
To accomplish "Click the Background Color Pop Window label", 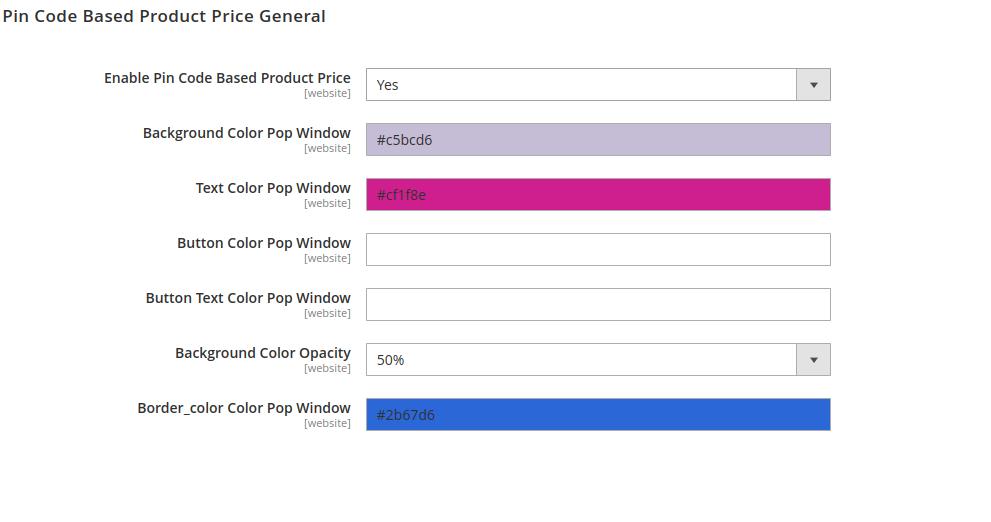I will click(x=246, y=133).
